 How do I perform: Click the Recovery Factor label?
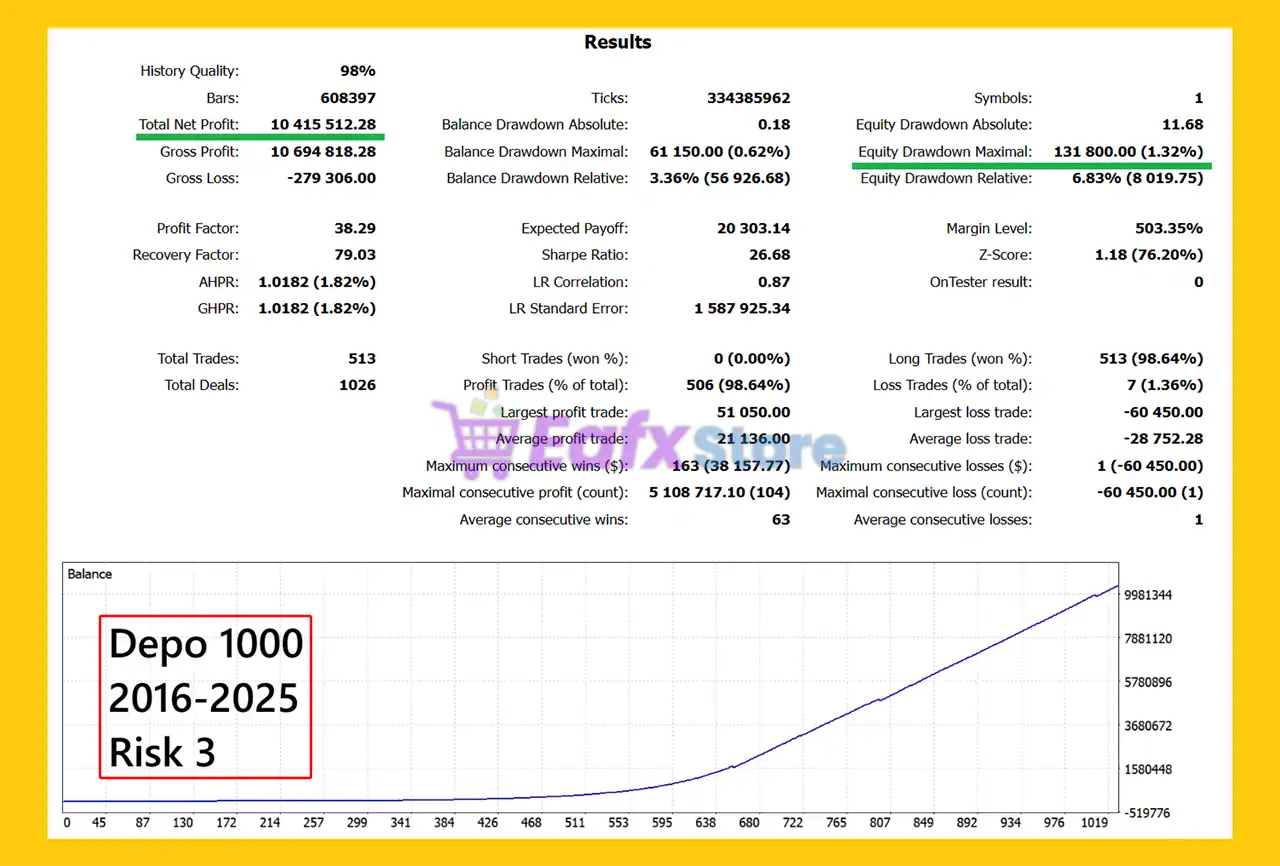[185, 255]
